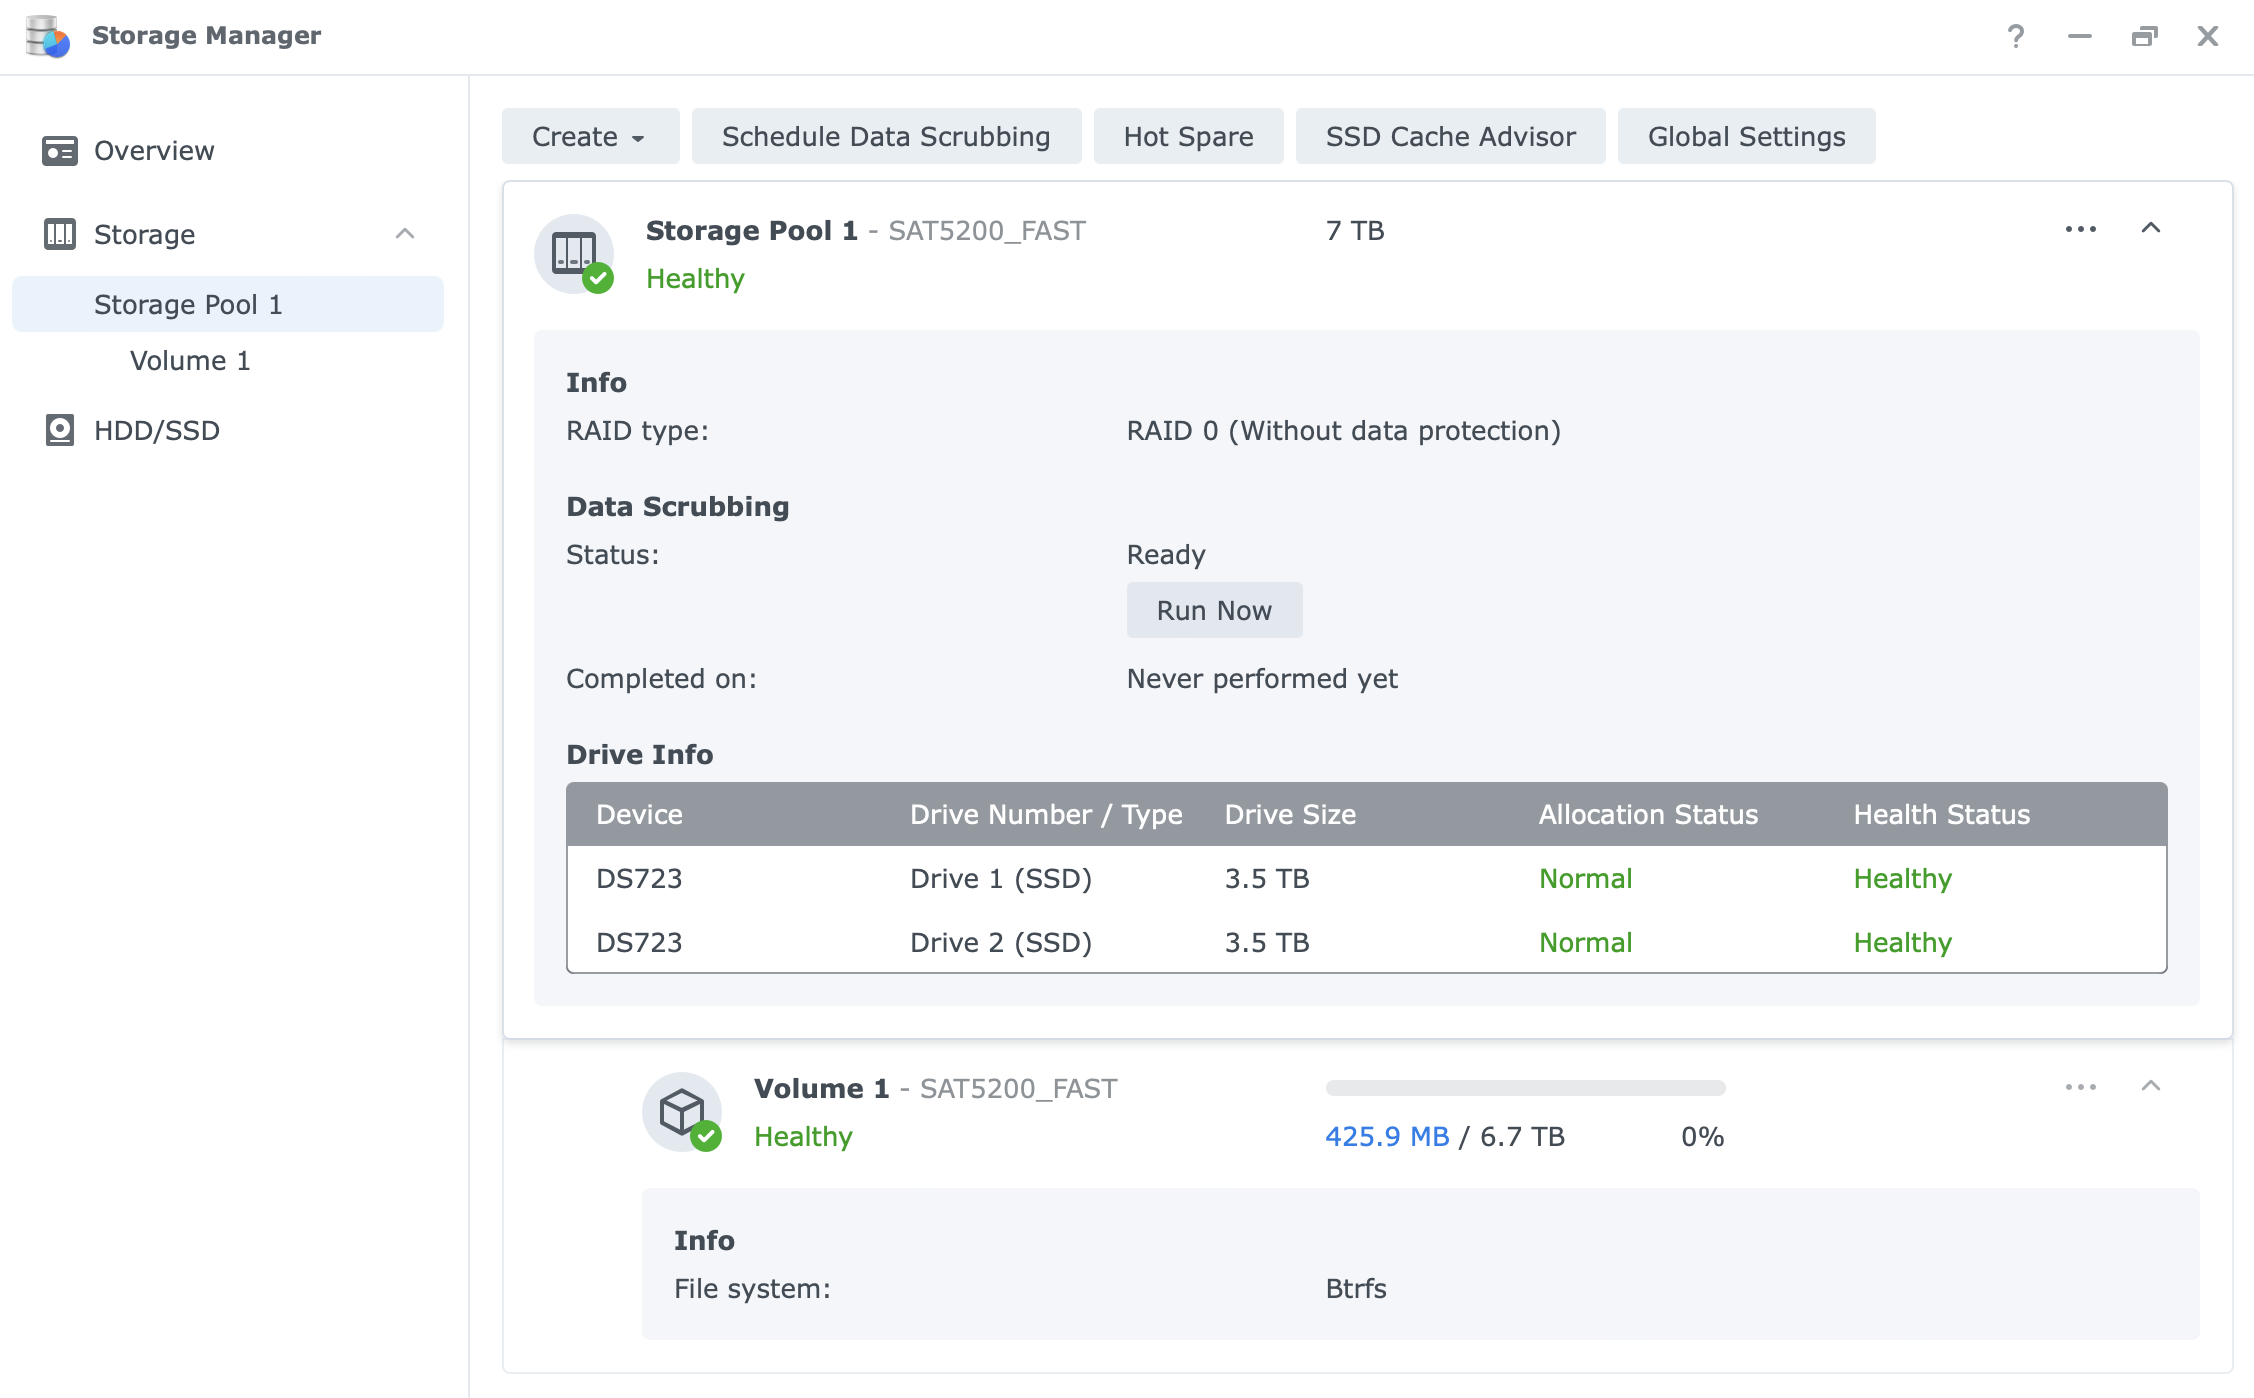
Task: Click the 425.9 MB used value
Action: [x=1387, y=1137]
